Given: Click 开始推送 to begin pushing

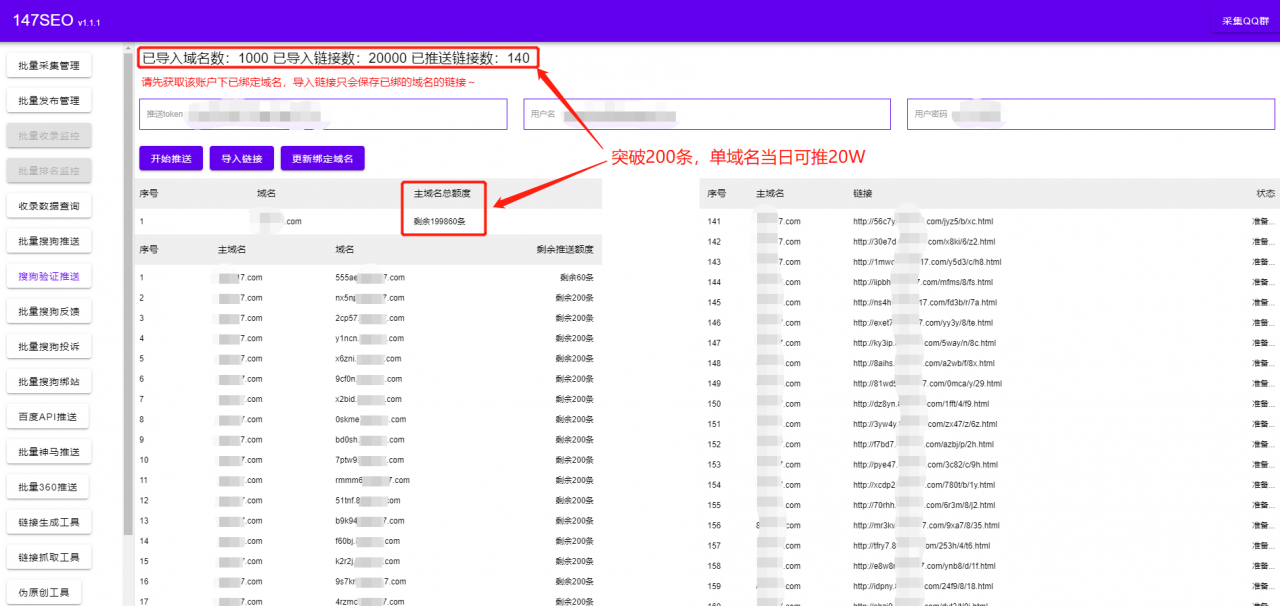Looking at the screenshot, I should (170, 158).
